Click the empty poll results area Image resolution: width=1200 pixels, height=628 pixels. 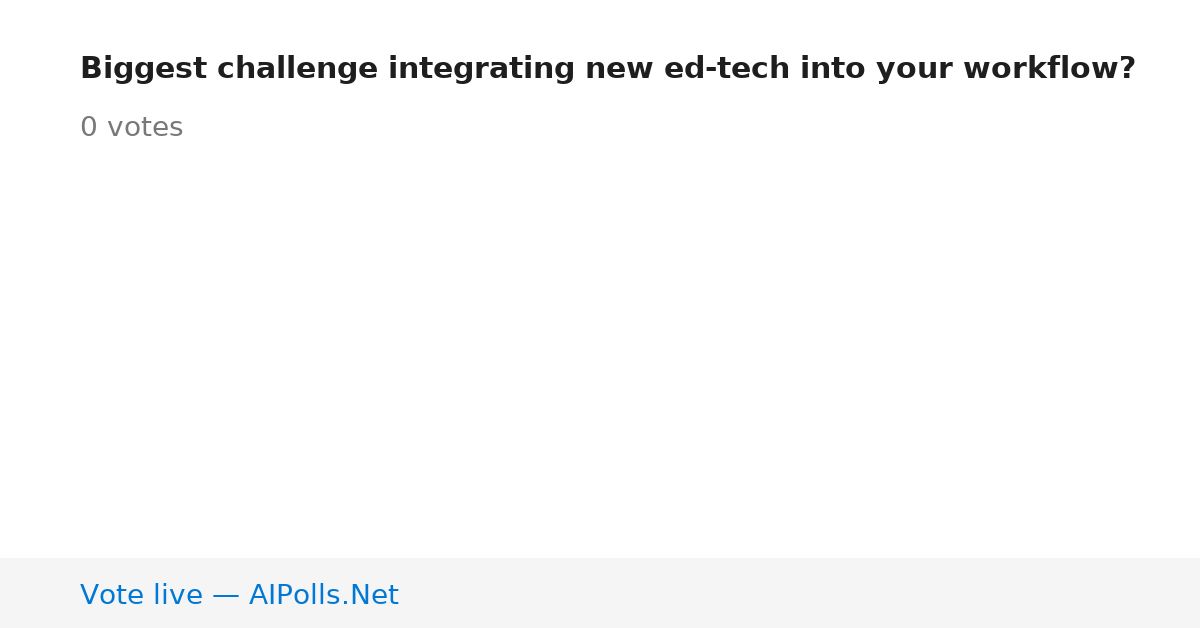coord(600,350)
